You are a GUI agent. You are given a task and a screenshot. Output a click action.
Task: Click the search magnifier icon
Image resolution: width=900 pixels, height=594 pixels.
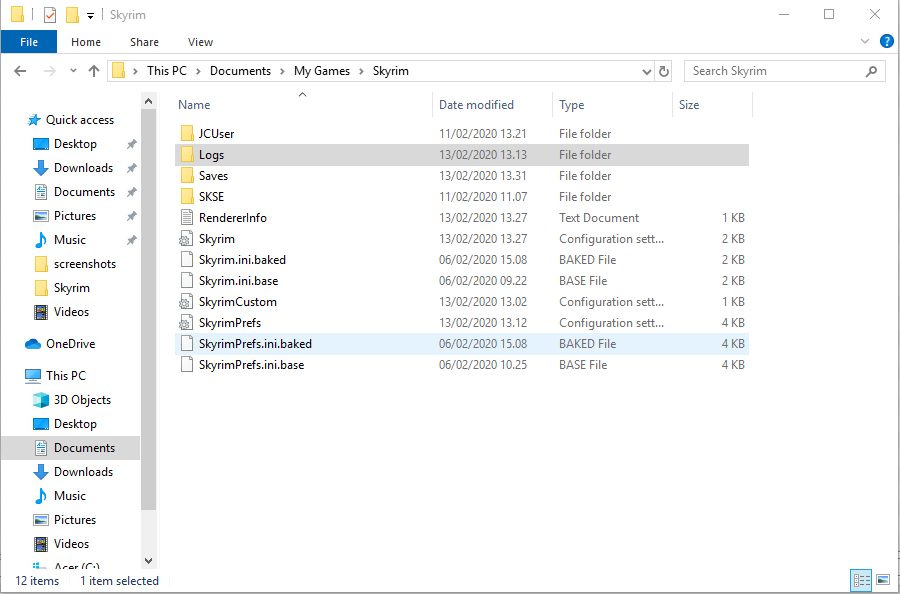click(871, 71)
